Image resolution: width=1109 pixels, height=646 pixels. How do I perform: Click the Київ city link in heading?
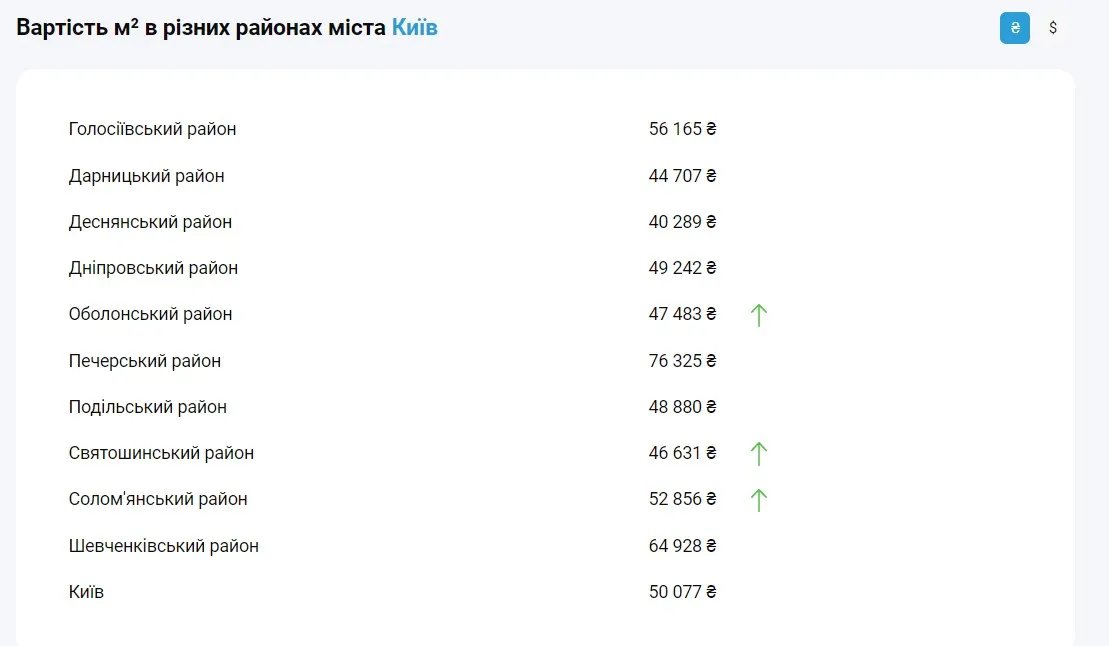414,28
